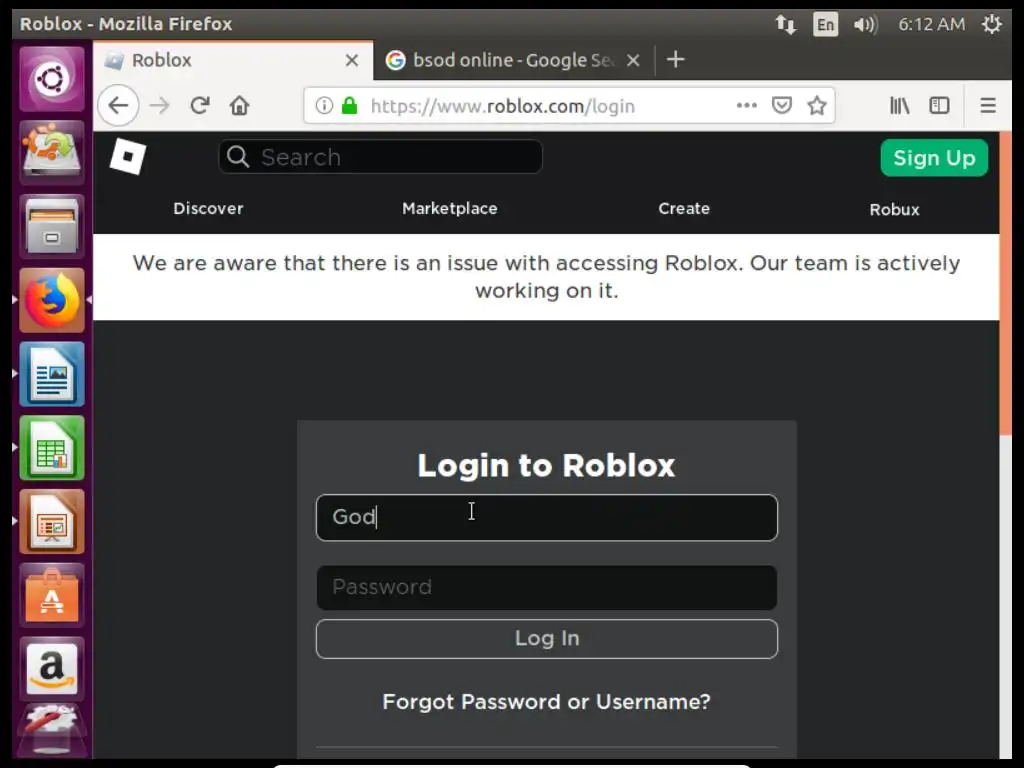Click the page vertical scrollbar
Screen dimensions: 1024x768
pos(1005,284)
